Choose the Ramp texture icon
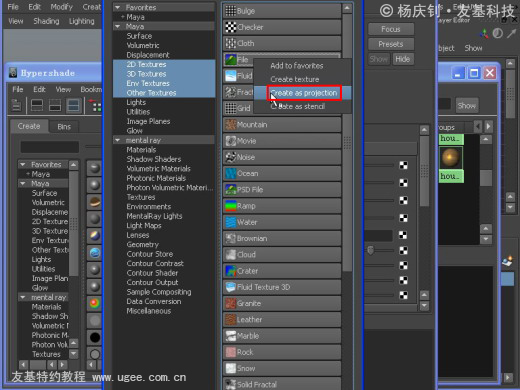The image size is (520, 390). 231,206
